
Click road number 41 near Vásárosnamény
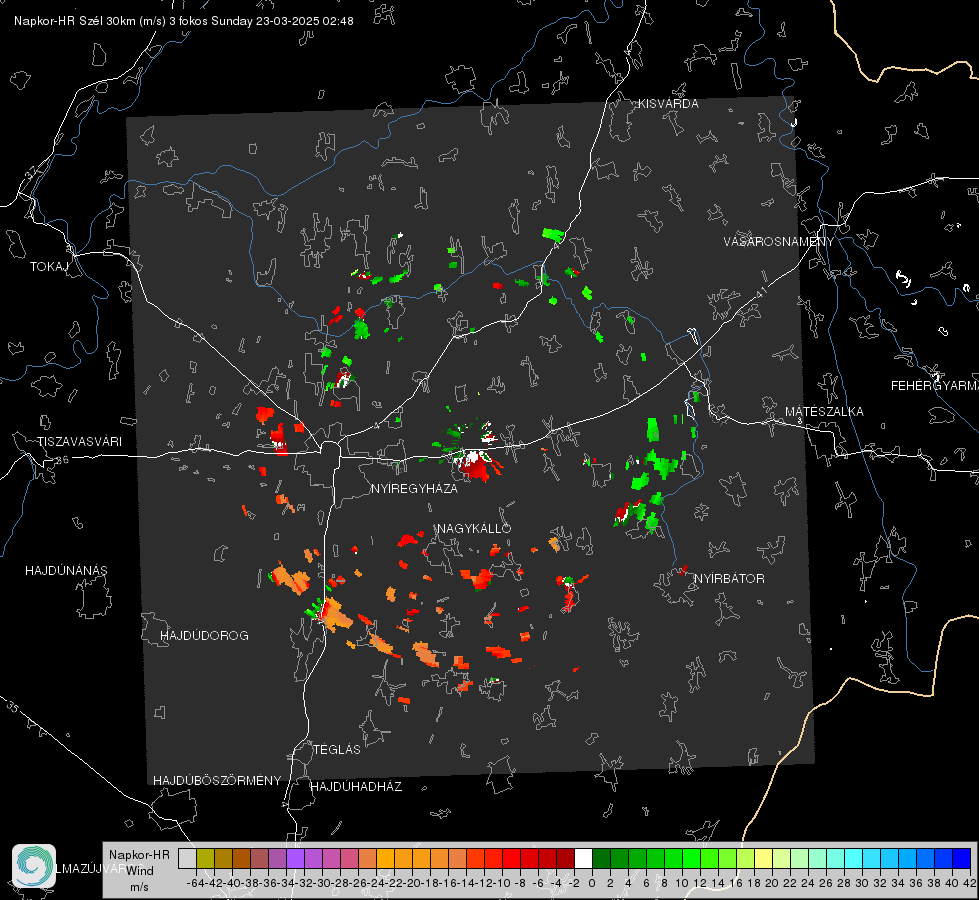(x=760, y=292)
